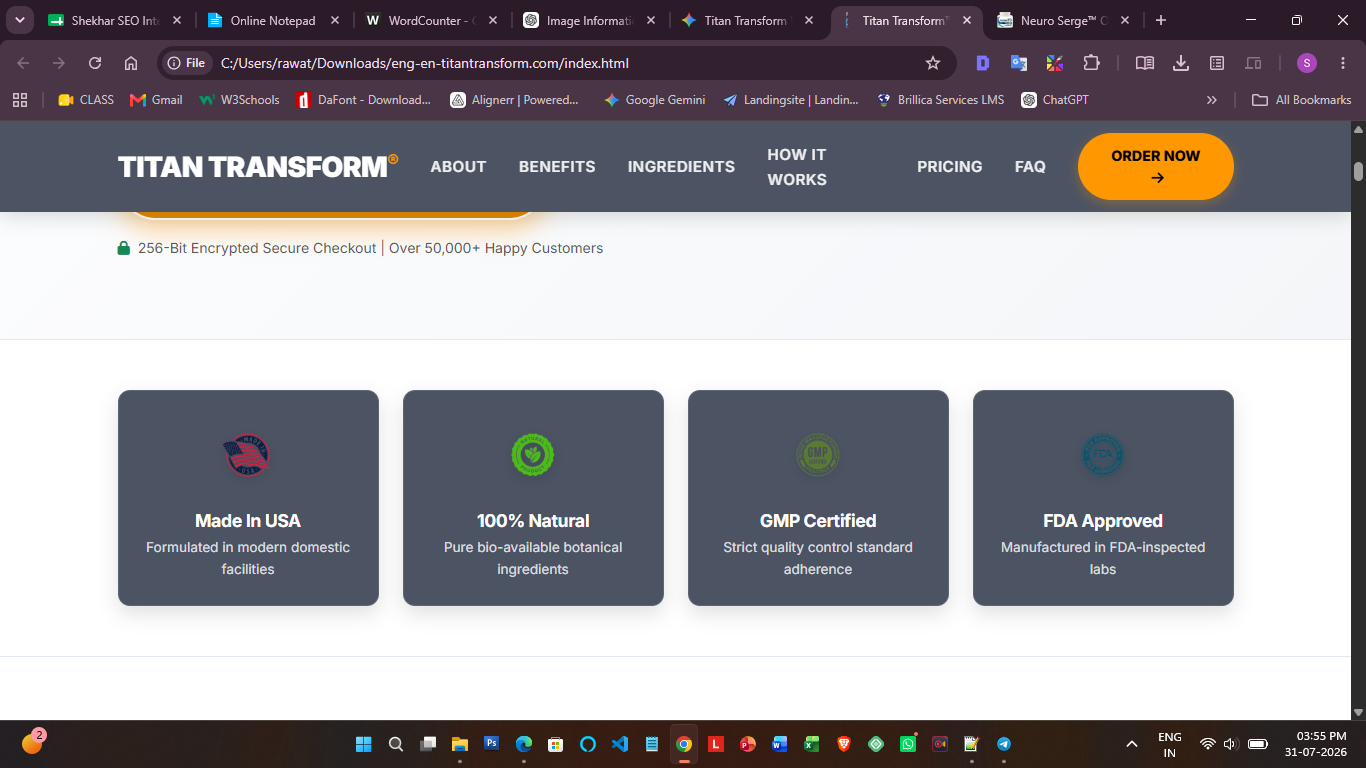The height and width of the screenshot is (768, 1366).
Task: Open the All Bookmarks folder
Action: click(x=1302, y=100)
